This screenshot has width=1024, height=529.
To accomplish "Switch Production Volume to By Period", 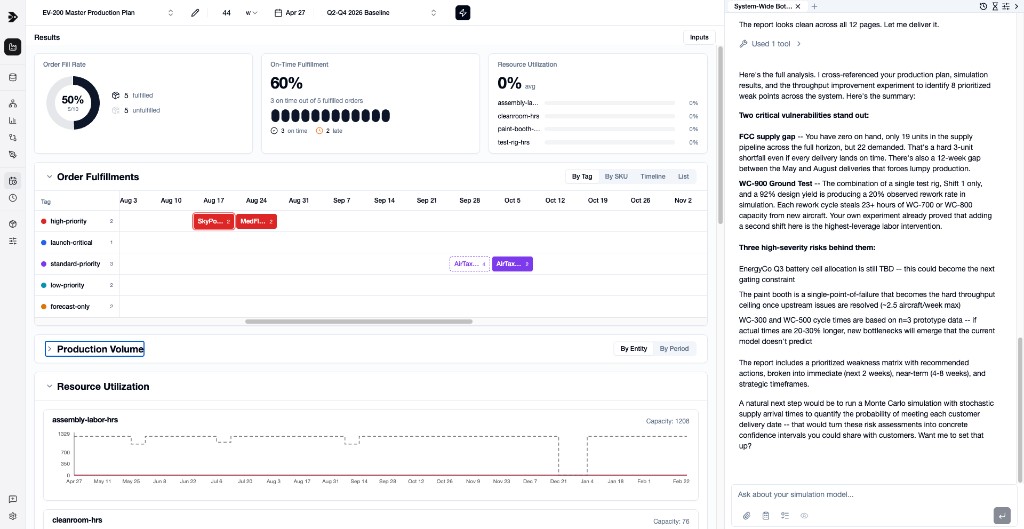I will click(x=674, y=349).
